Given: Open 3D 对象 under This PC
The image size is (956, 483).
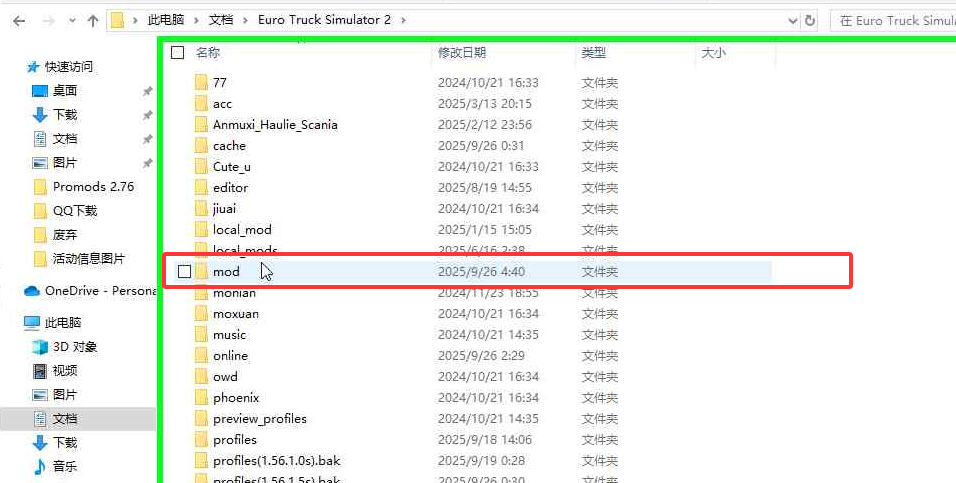Looking at the screenshot, I should 74,347.
